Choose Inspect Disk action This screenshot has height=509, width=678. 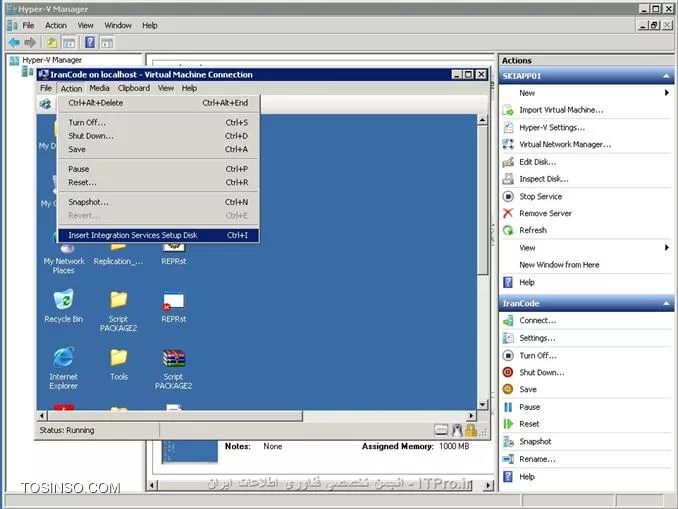544,179
